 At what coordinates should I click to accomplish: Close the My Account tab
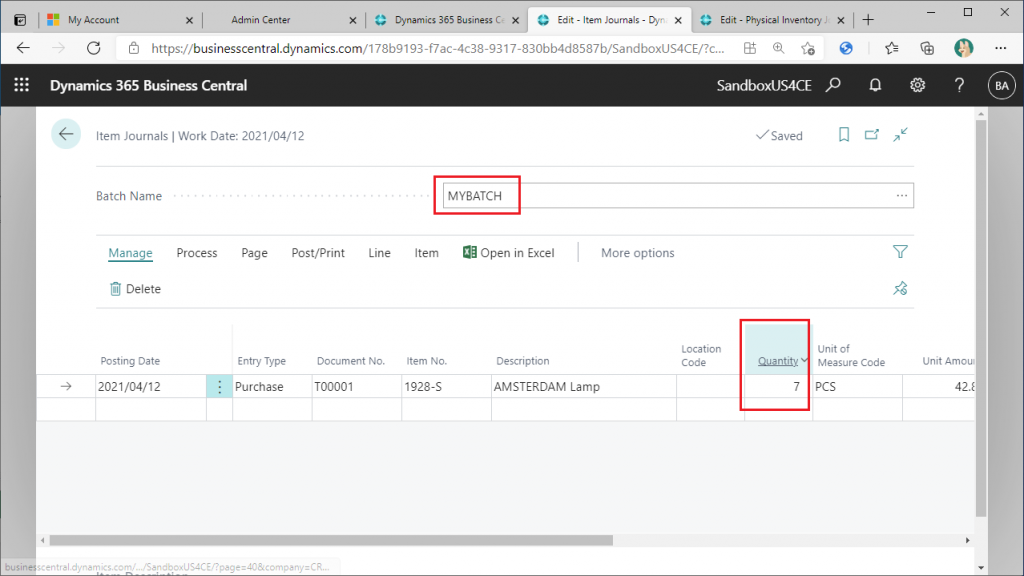pos(189,20)
